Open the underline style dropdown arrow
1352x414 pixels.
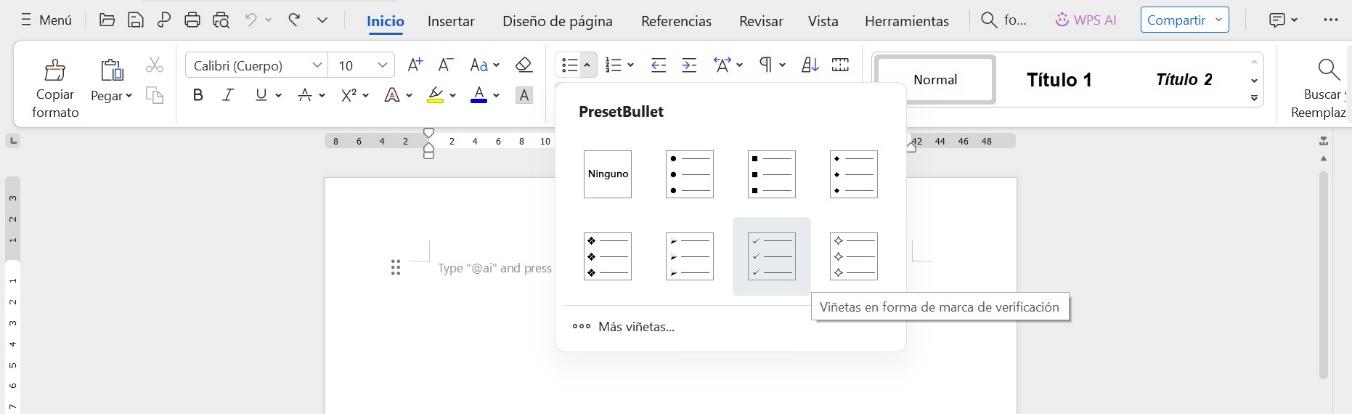278,96
